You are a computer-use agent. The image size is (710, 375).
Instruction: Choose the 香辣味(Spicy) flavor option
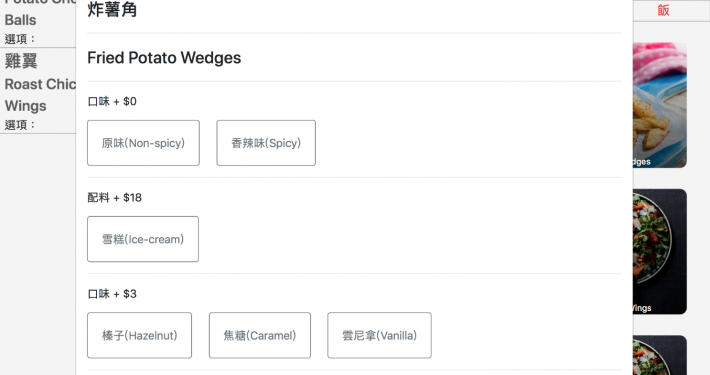pos(266,143)
